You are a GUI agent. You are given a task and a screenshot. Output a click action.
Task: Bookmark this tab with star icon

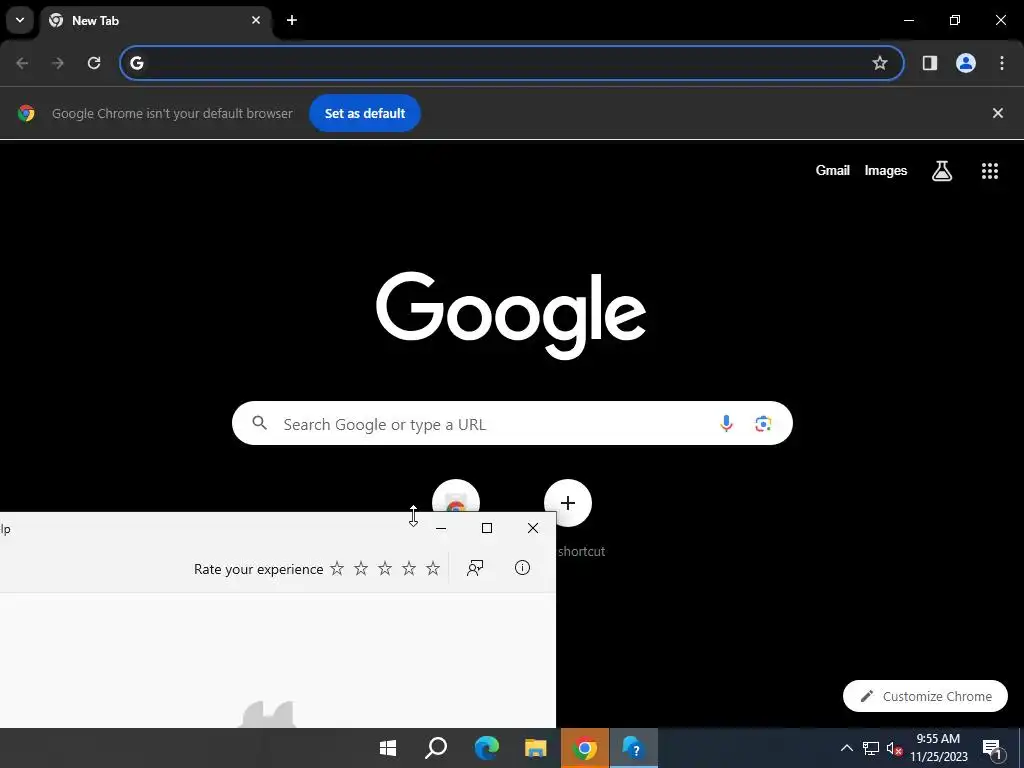point(880,63)
